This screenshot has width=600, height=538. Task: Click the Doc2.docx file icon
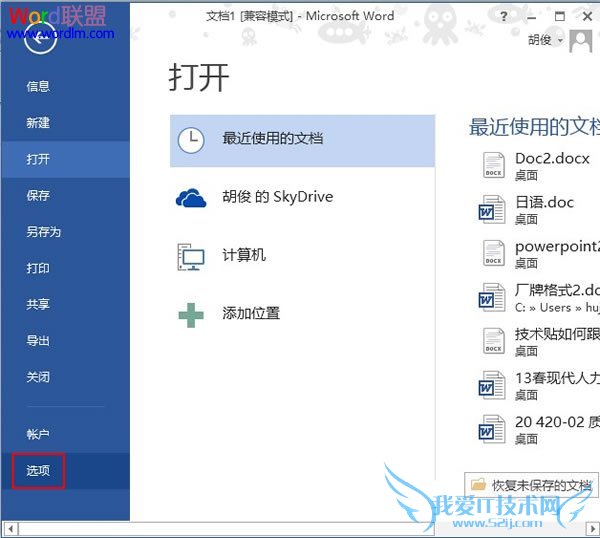point(493,166)
